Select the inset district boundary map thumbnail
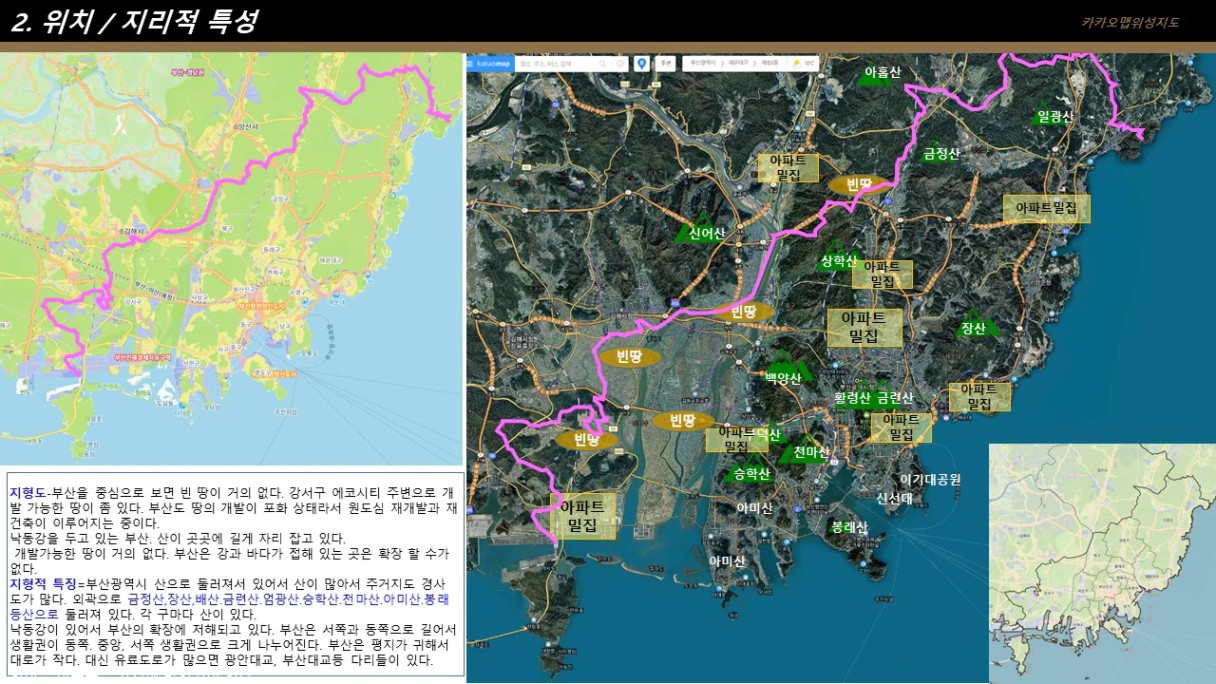This screenshot has height=684, width=1216. [x=1102, y=563]
